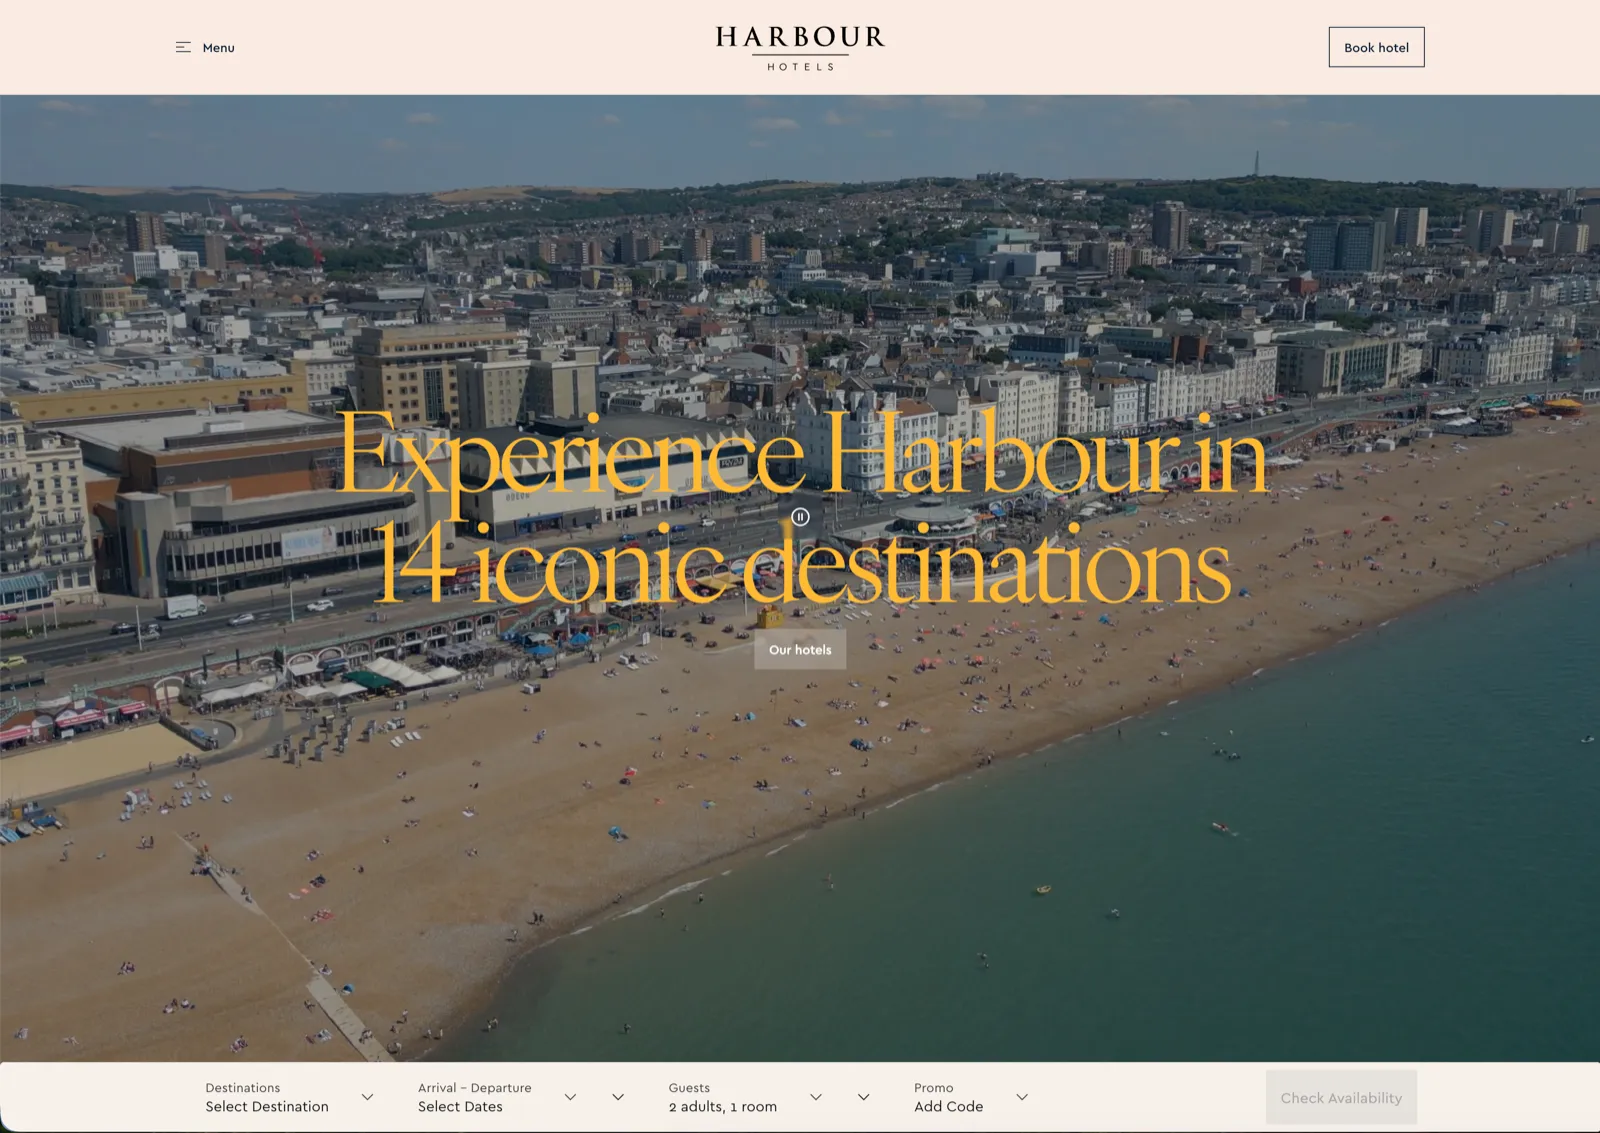The image size is (1600, 1133).
Task: Open the "Select Destination" dropdown
Action: click(266, 1106)
